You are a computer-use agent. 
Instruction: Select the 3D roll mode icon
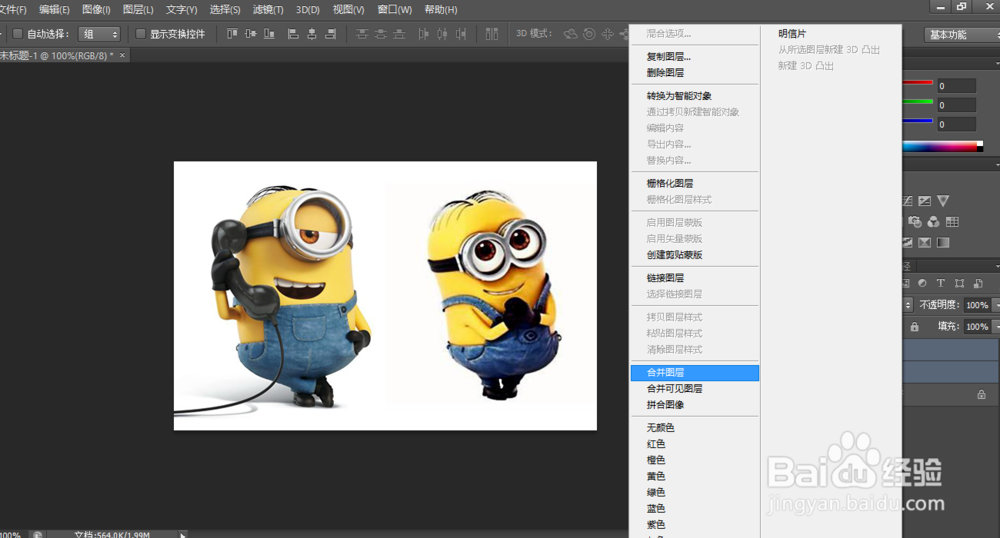589,34
